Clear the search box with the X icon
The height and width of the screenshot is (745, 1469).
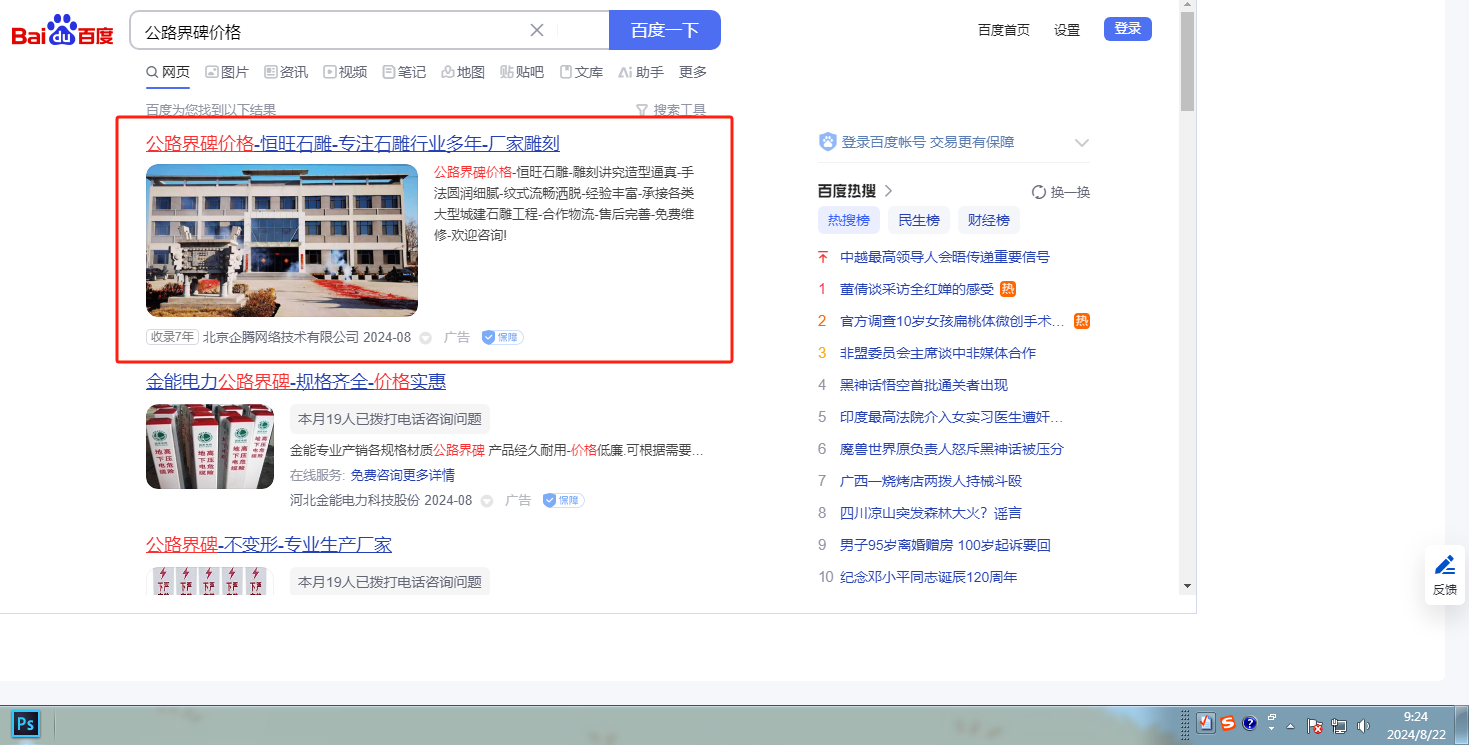537,30
